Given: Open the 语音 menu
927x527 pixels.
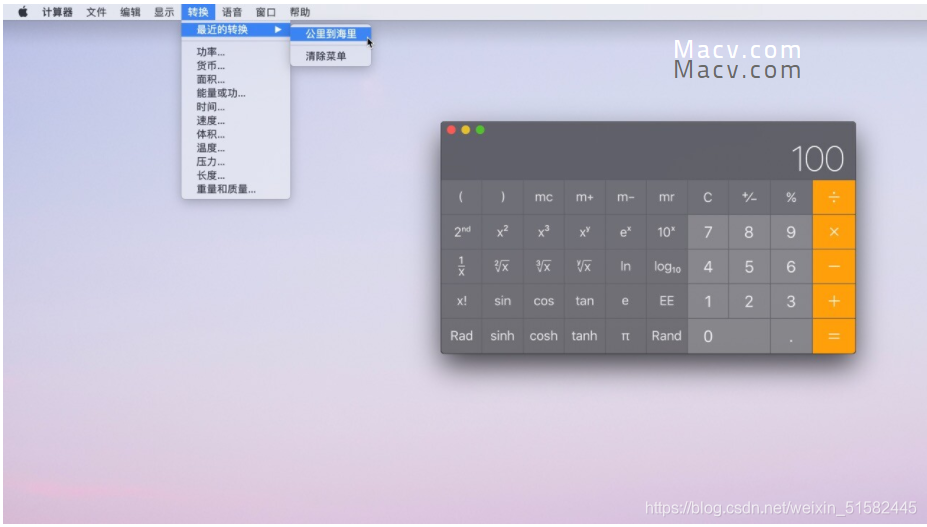Looking at the screenshot, I should click(232, 12).
